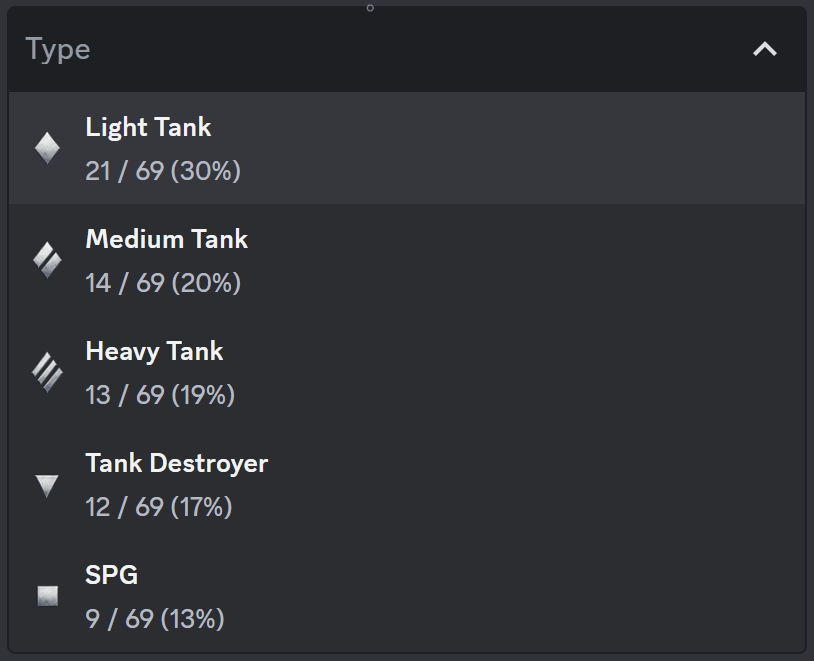Click the SPG square icon
This screenshot has width=814, height=661.
point(47,596)
